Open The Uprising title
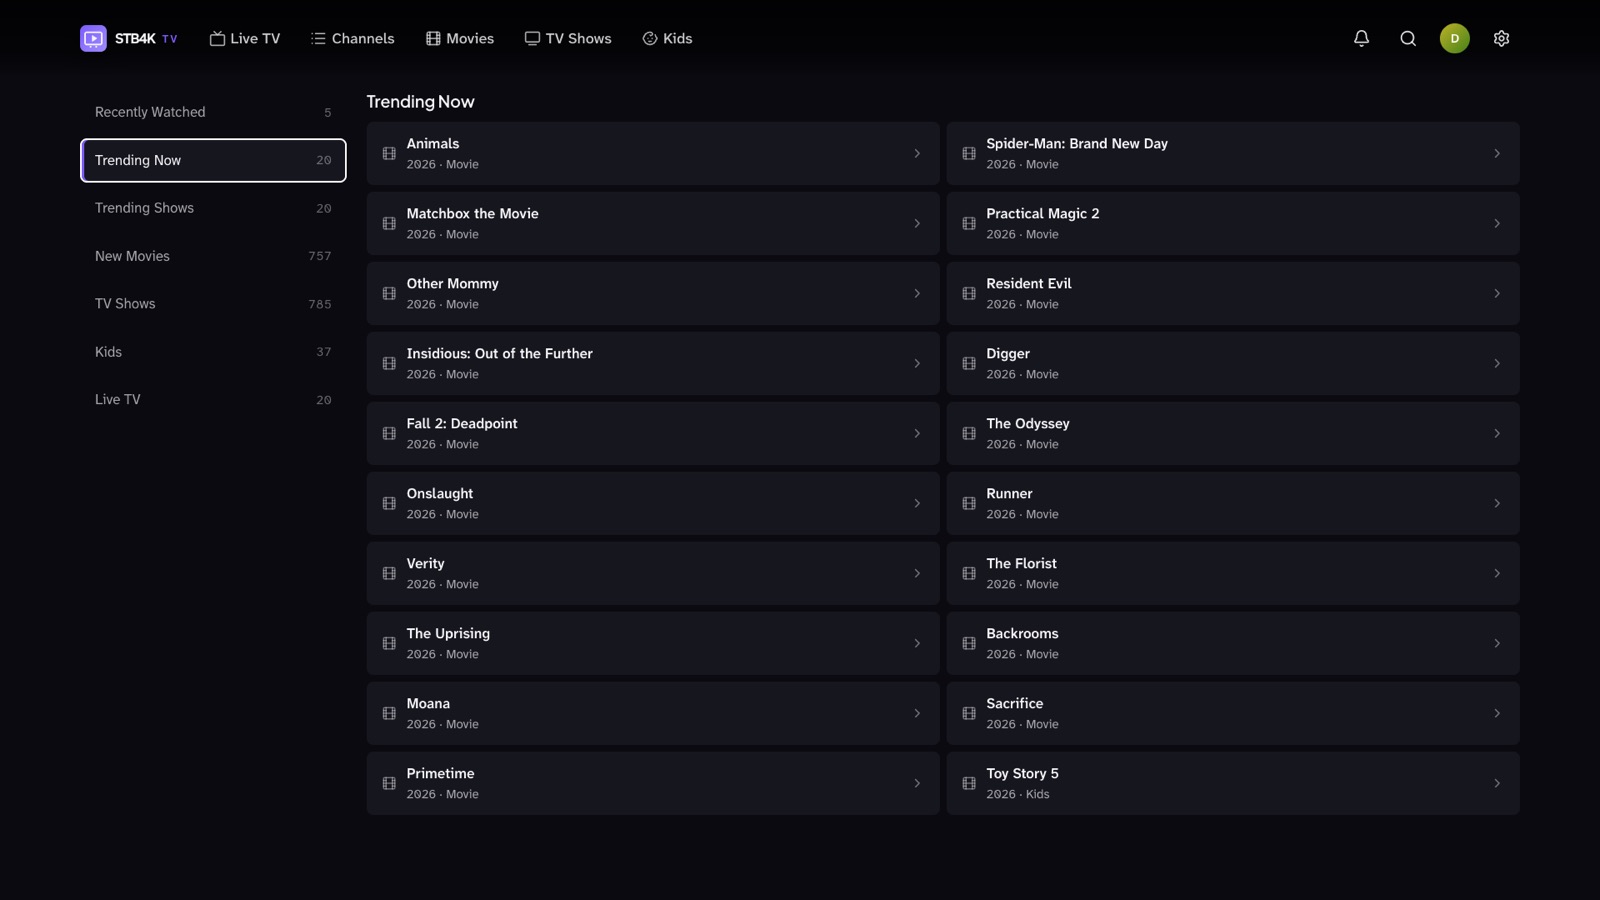 pos(653,644)
